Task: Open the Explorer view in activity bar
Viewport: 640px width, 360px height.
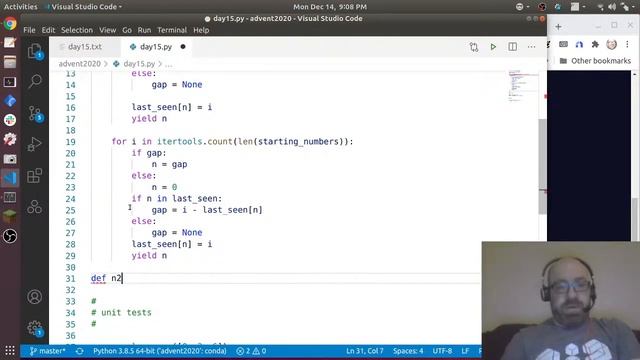Action: tap(35, 51)
